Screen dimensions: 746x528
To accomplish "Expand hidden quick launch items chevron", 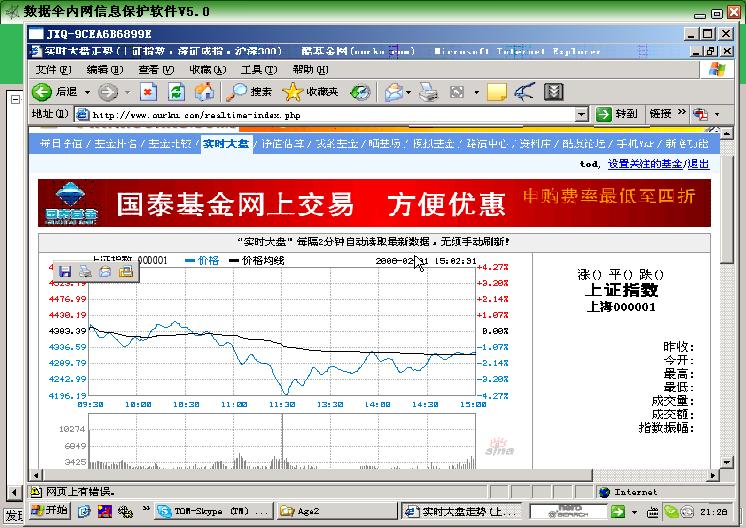I will (146, 509).
